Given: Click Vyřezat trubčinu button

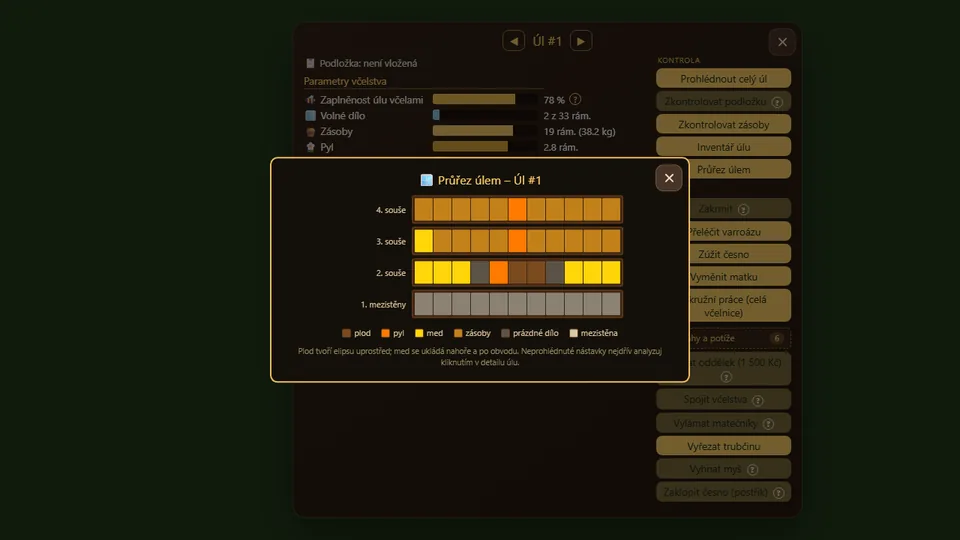Looking at the screenshot, I should pyautogui.click(x=724, y=446).
